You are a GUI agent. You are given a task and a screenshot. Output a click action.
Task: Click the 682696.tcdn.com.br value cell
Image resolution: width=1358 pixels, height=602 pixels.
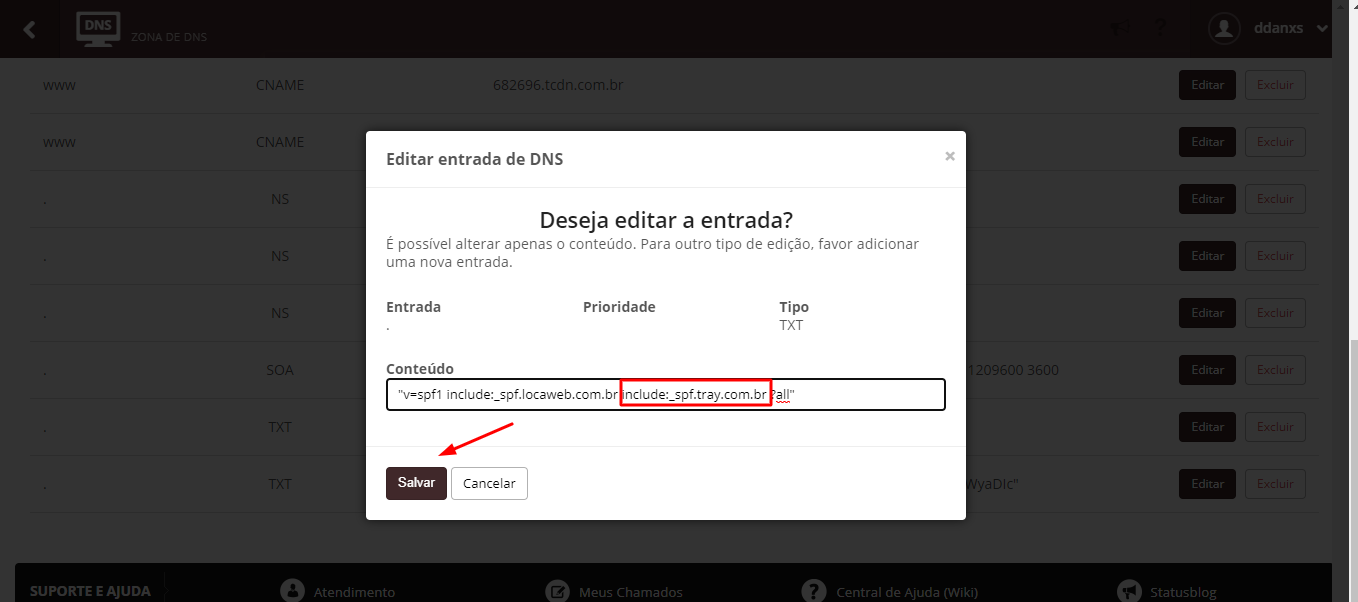[558, 85]
